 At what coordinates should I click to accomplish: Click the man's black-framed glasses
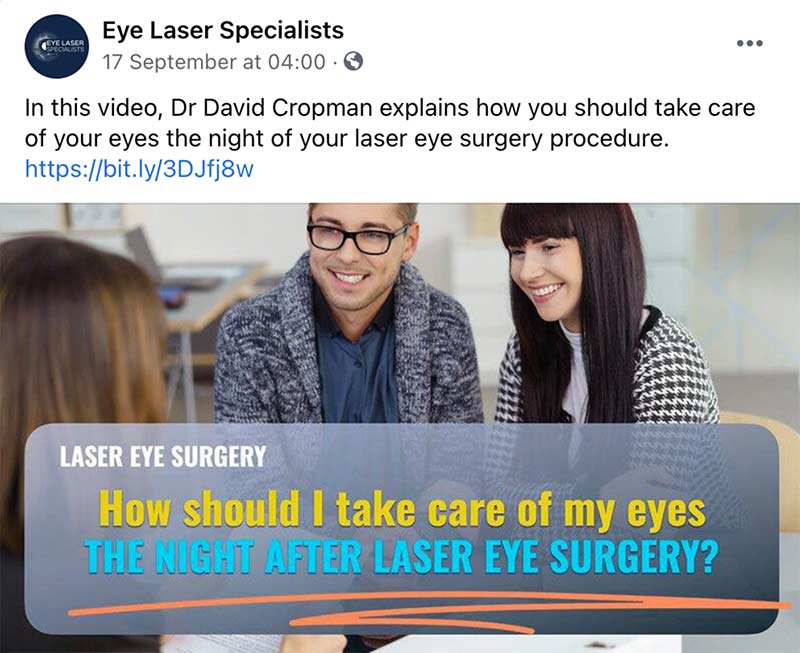(x=358, y=238)
